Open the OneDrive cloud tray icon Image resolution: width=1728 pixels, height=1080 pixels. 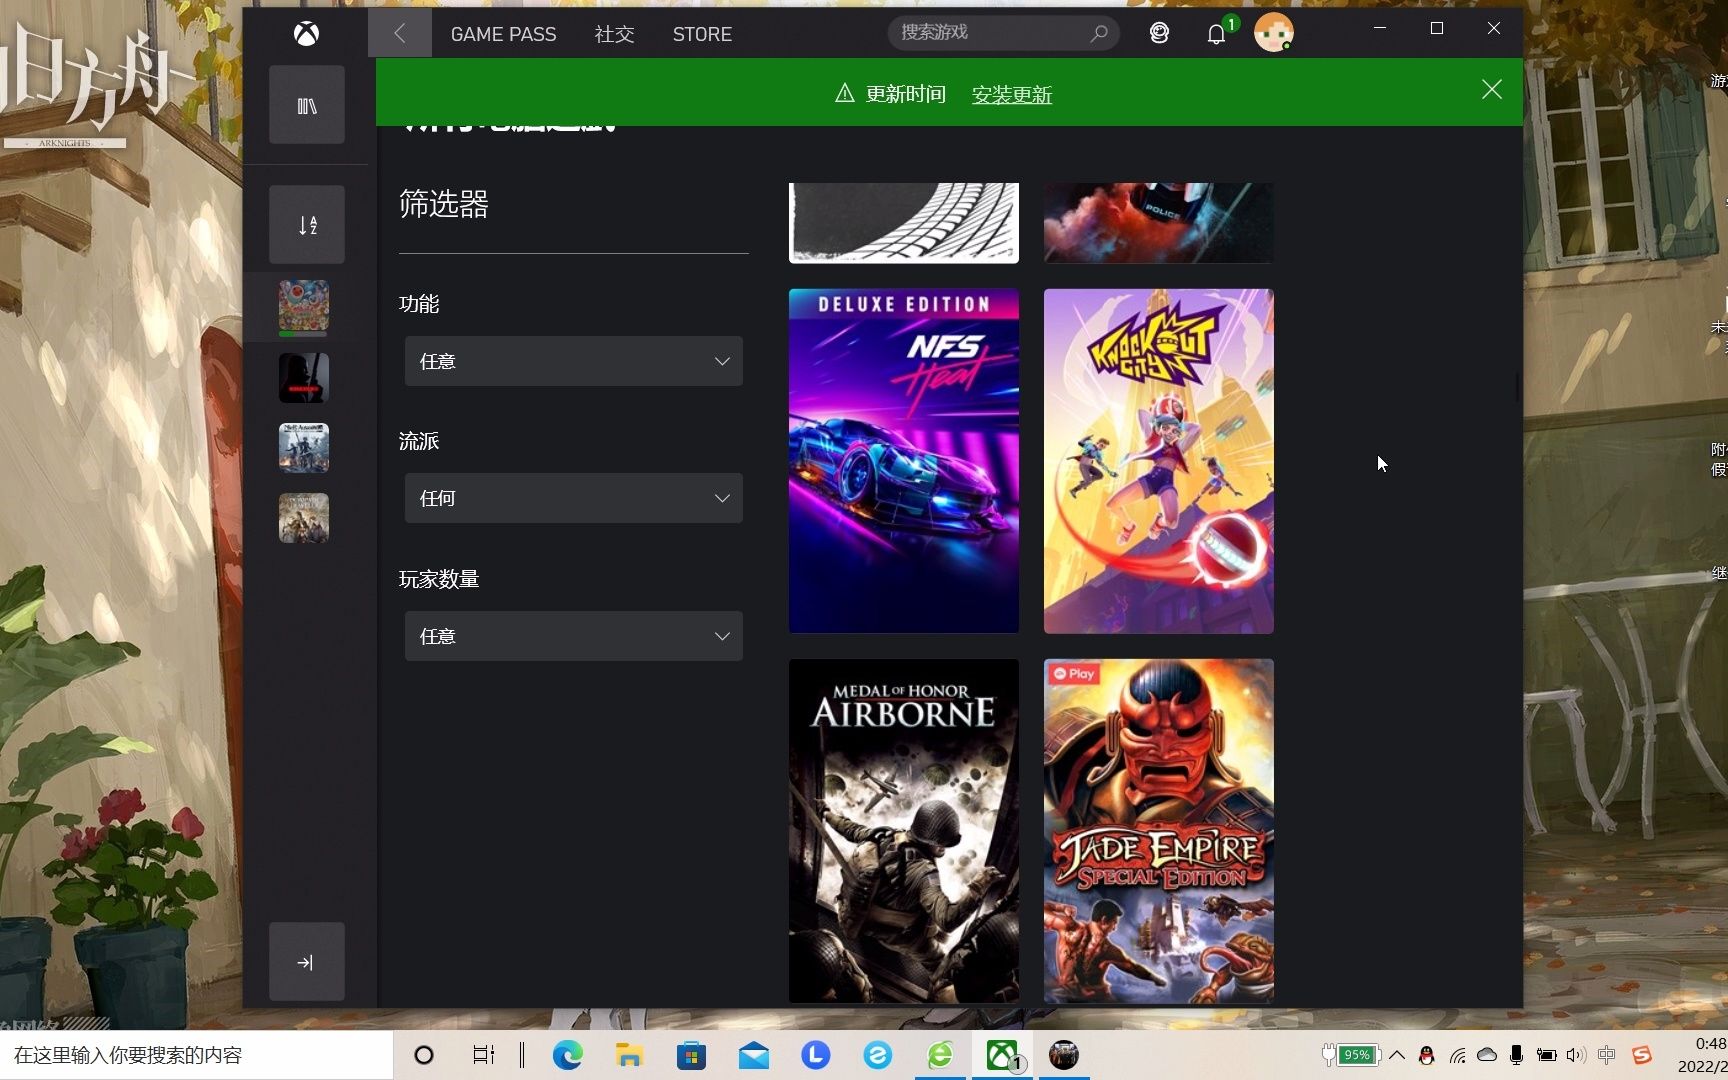pos(1487,1055)
